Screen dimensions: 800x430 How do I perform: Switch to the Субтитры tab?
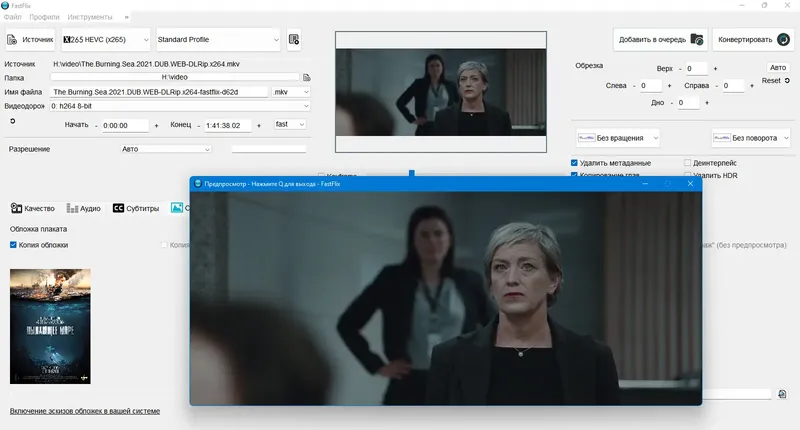(136, 208)
